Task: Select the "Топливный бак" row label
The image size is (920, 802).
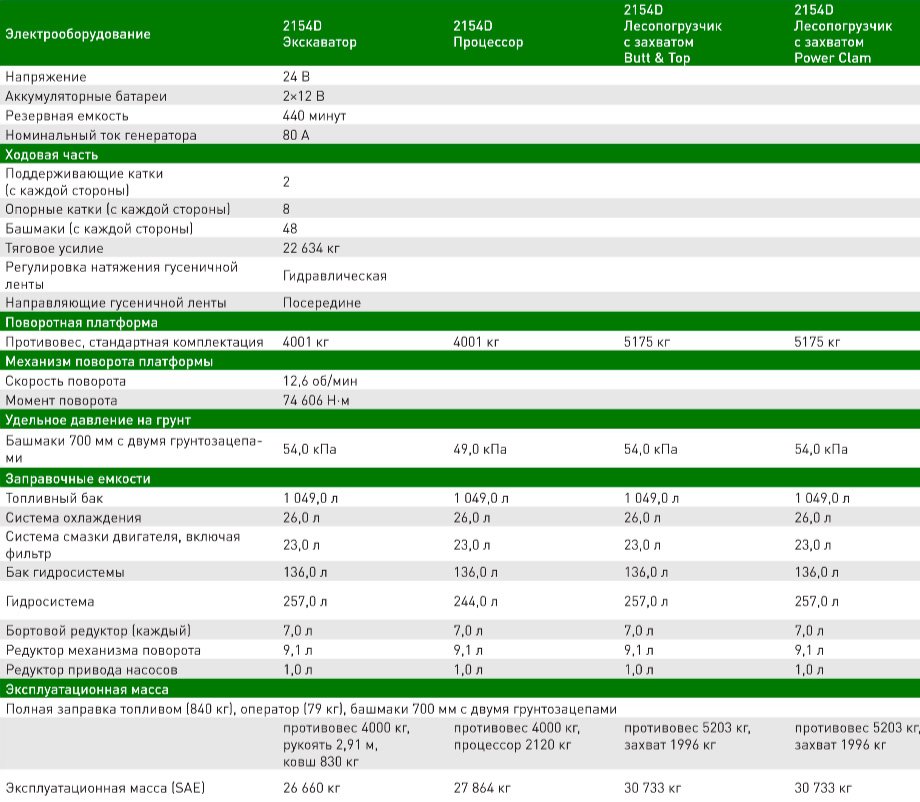Action: 54,499
